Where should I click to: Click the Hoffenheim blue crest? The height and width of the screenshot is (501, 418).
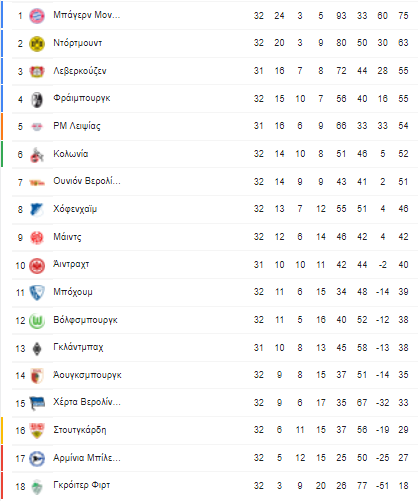tap(37, 209)
